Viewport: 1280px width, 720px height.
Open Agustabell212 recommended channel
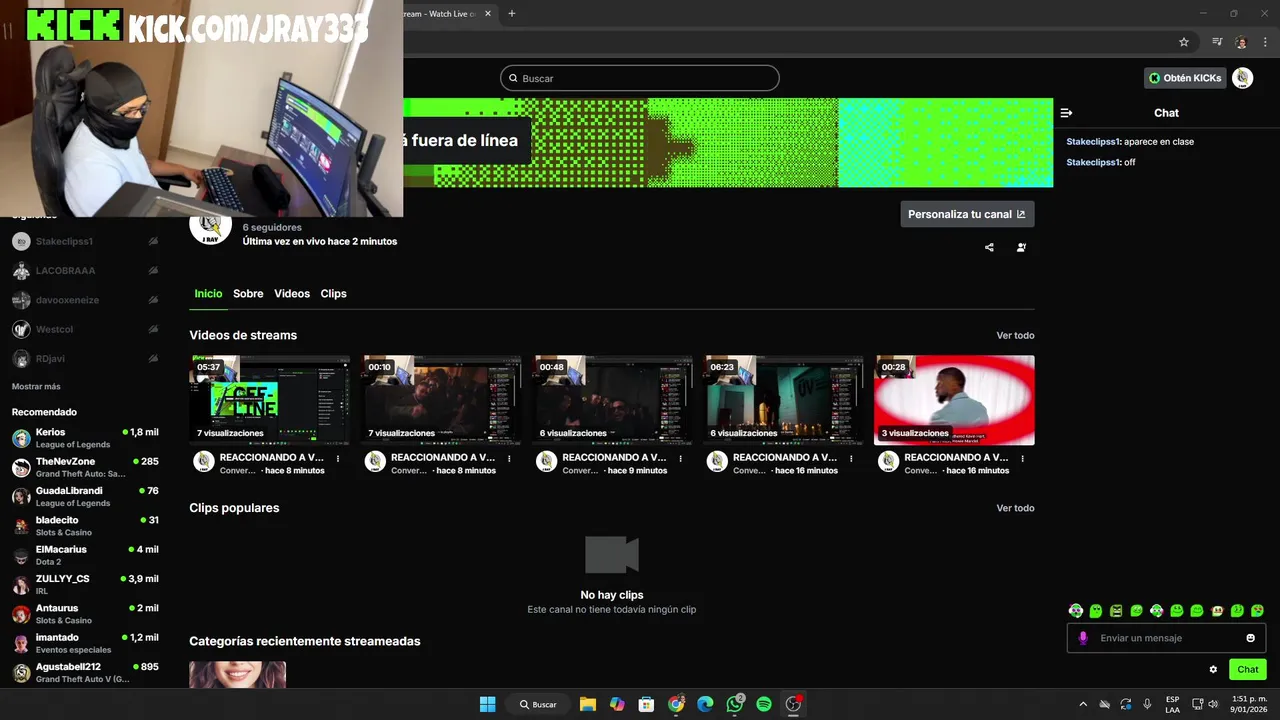(x=85, y=672)
